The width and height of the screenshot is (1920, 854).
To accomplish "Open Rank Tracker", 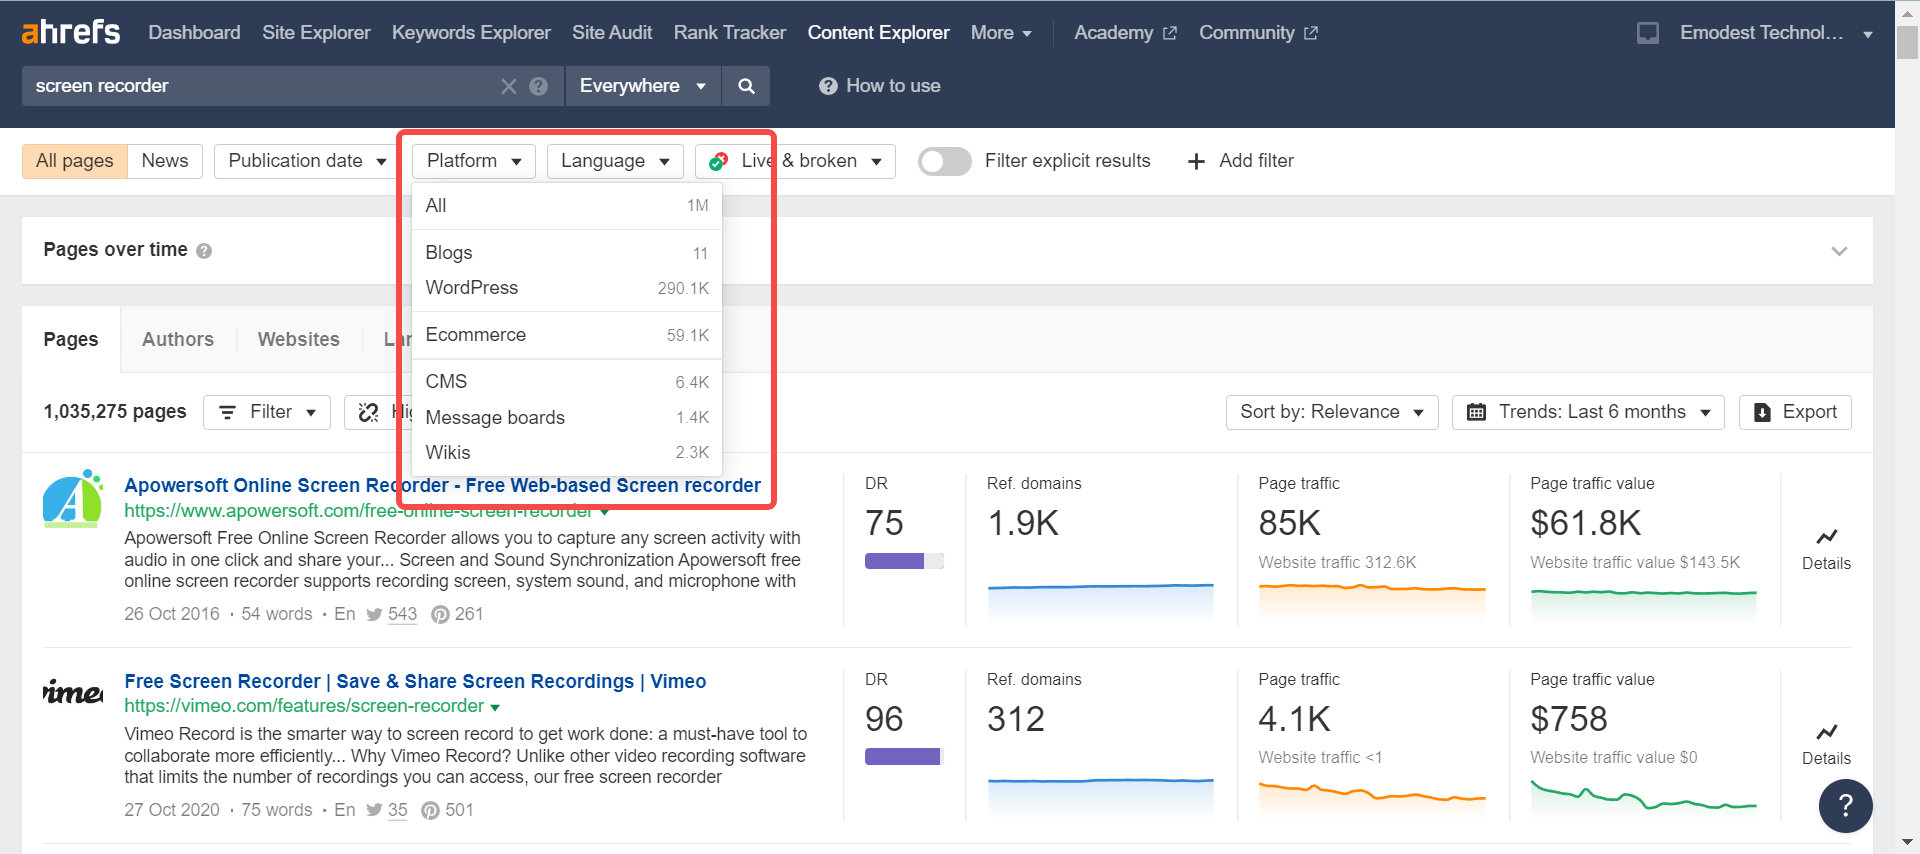I will pyautogui.click(x=730, y=33).
